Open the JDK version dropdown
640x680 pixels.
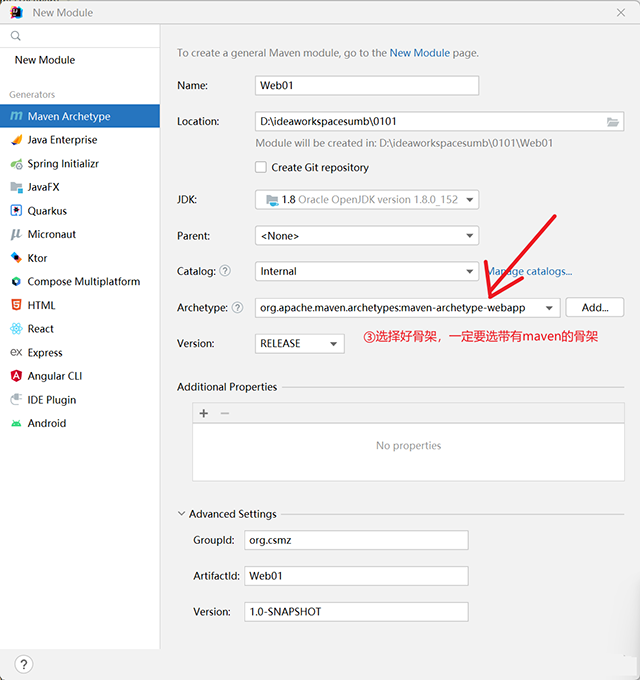point(367,199)
